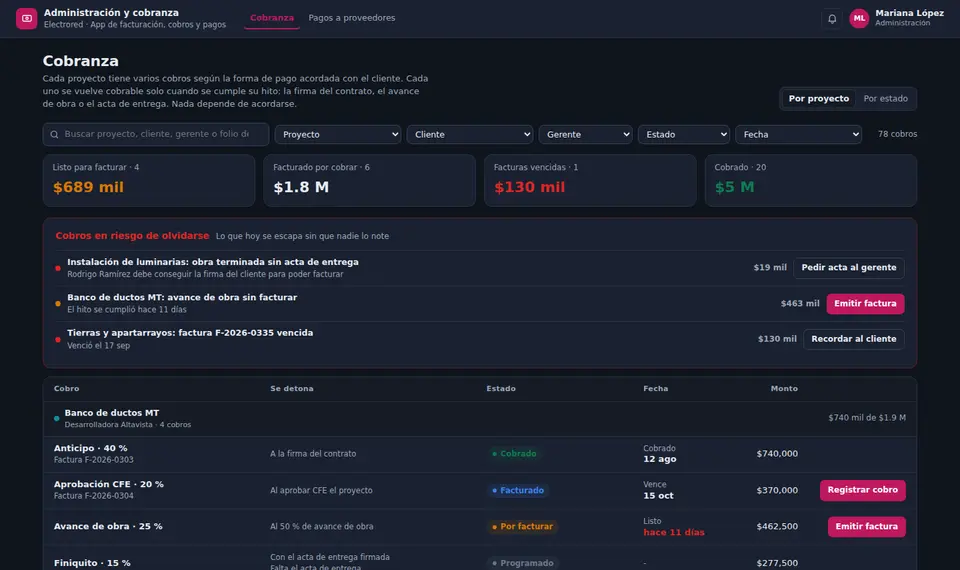Click the Electrored app logo icon
Viewport: 960px width, 570px height.
tap(26, 18)
